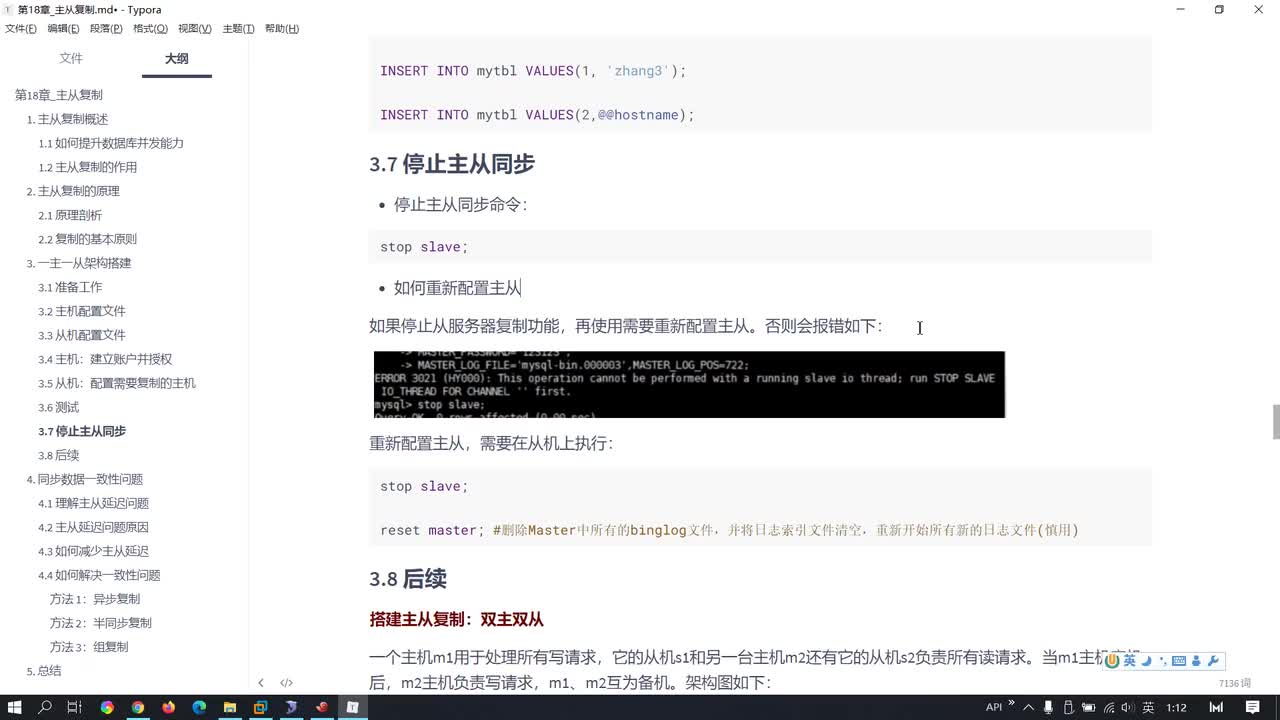
Task: Open the 段落(P) menu
Action: [x=106, y=29]
